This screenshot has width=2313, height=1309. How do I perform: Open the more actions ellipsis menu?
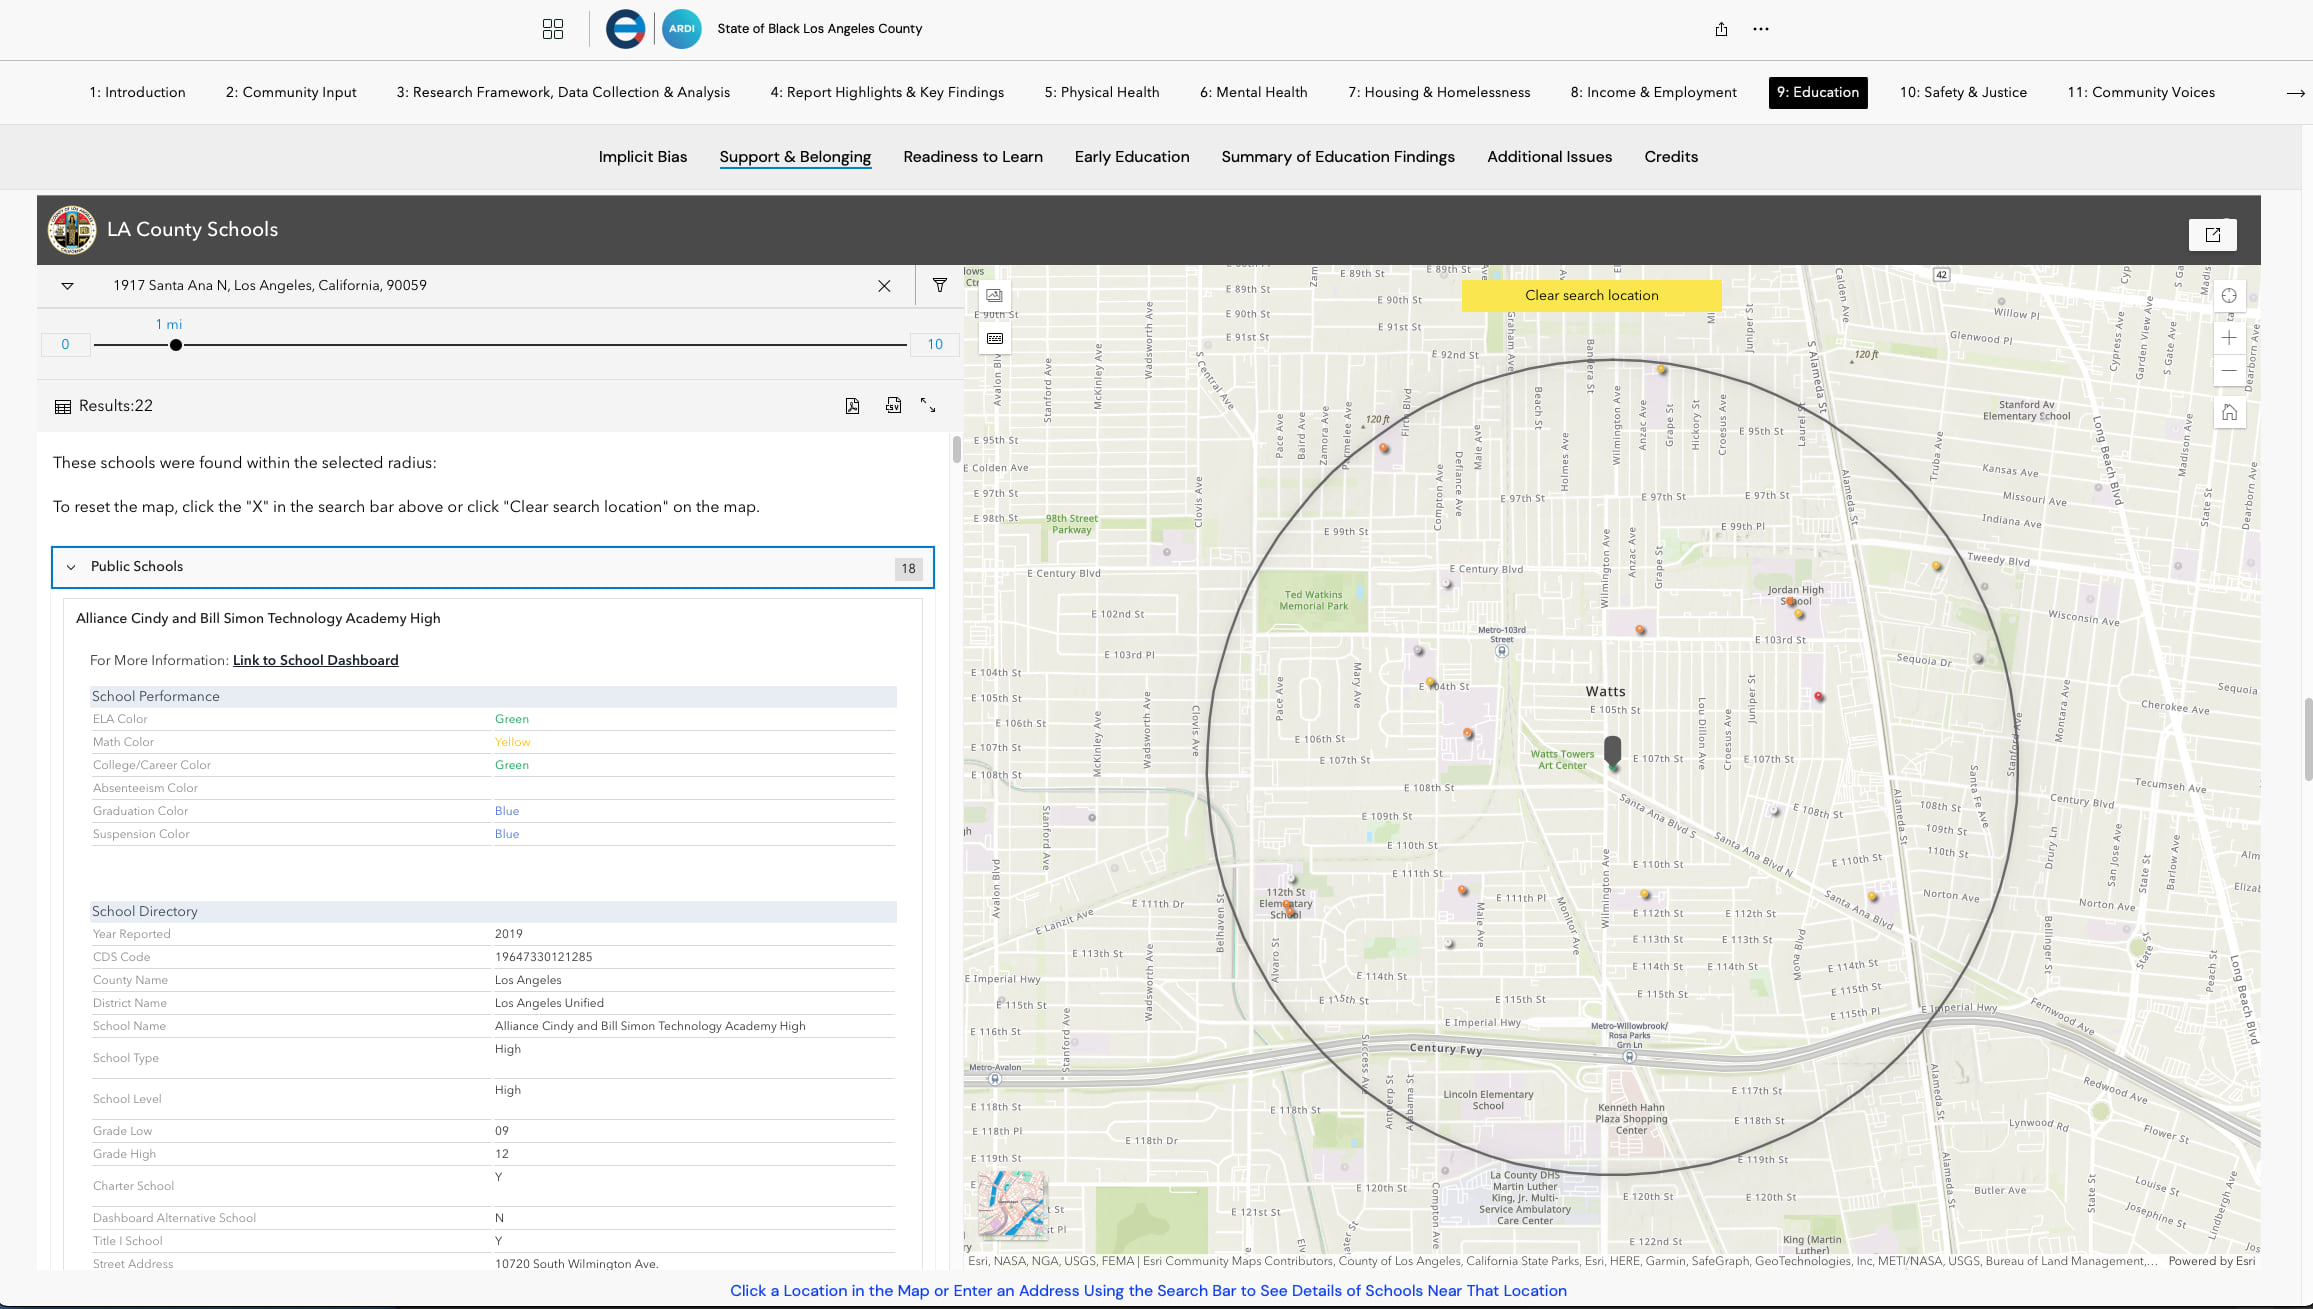click(x=1761, y=29)
